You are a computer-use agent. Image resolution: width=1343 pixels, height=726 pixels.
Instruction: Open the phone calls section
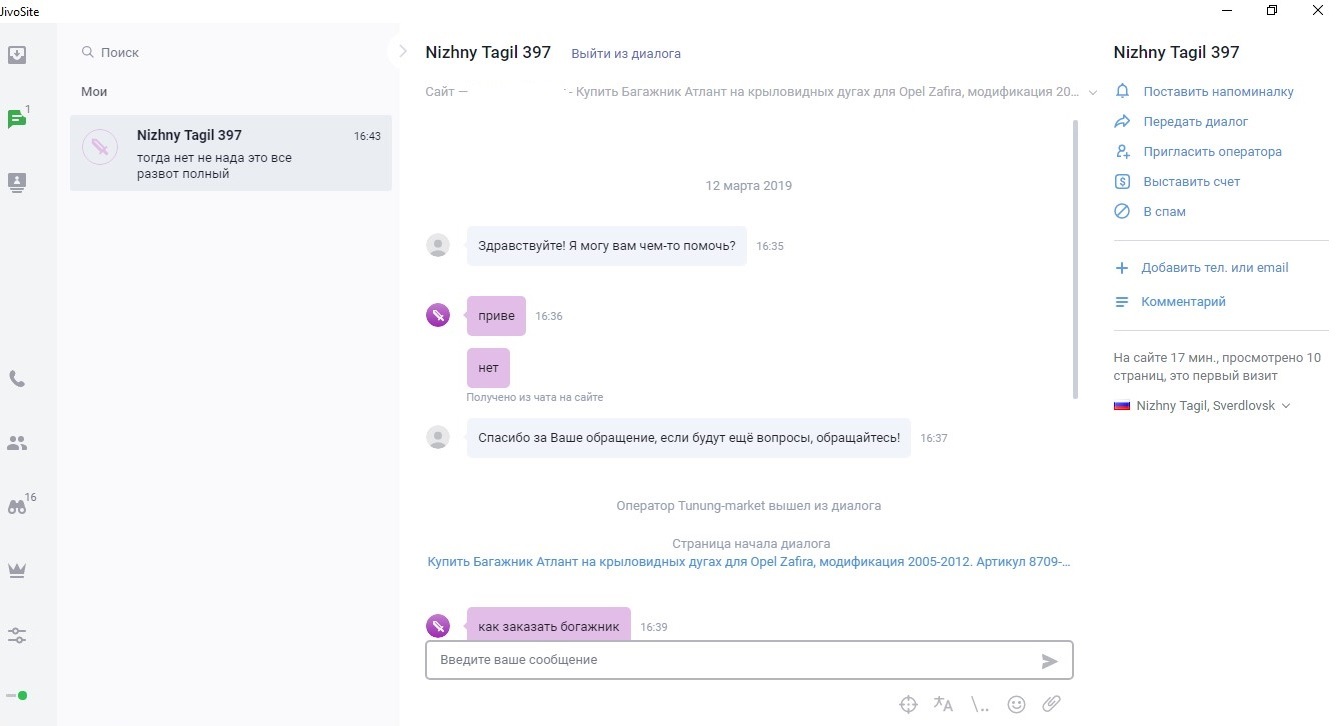click(17, 379)
